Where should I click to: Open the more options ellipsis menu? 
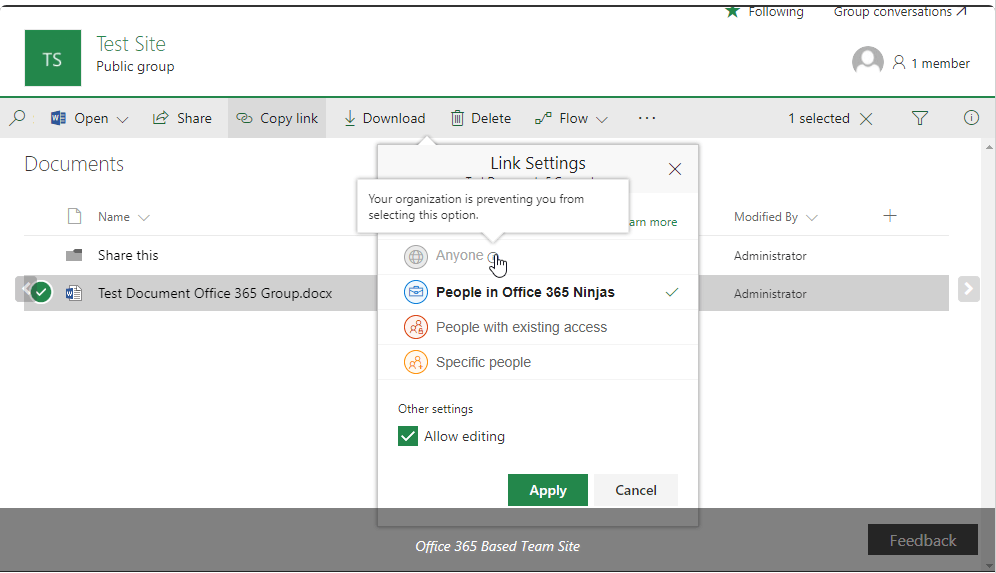(647, 118)
